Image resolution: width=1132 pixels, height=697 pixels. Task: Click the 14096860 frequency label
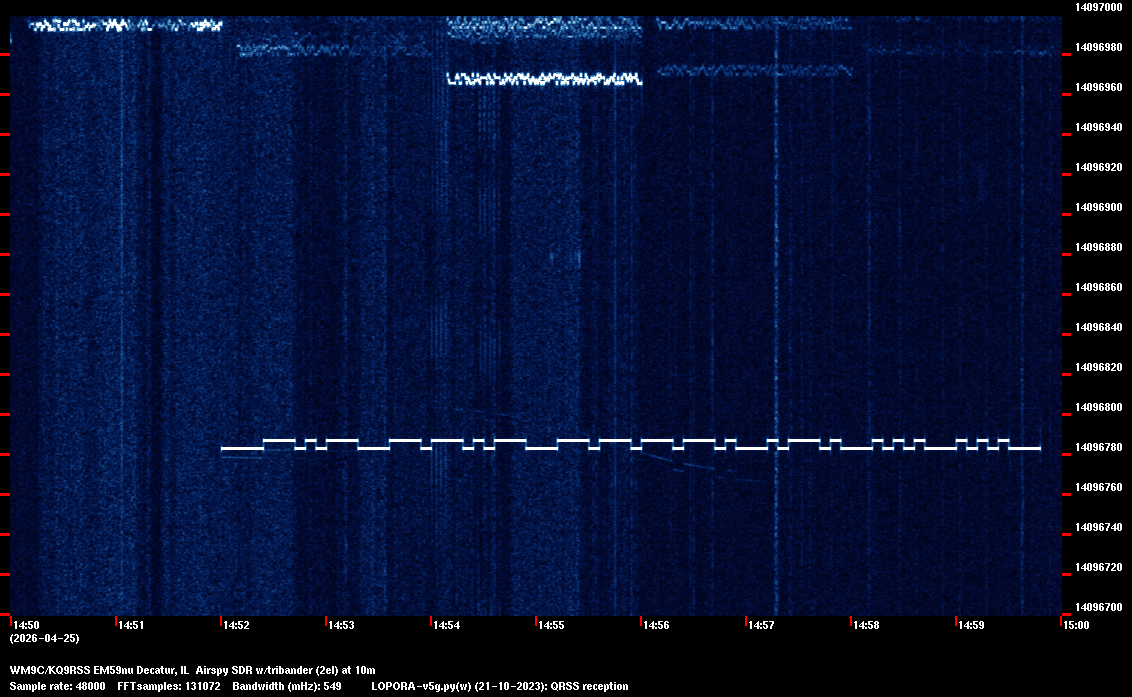coord(1097,288)
